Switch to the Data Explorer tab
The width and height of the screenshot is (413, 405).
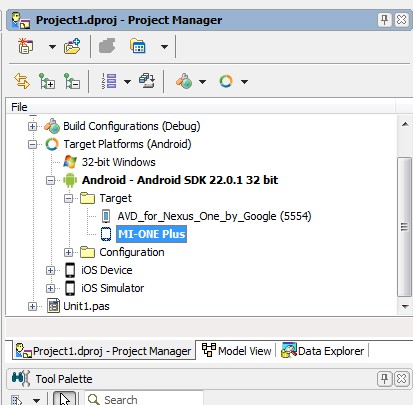[323, 351]
